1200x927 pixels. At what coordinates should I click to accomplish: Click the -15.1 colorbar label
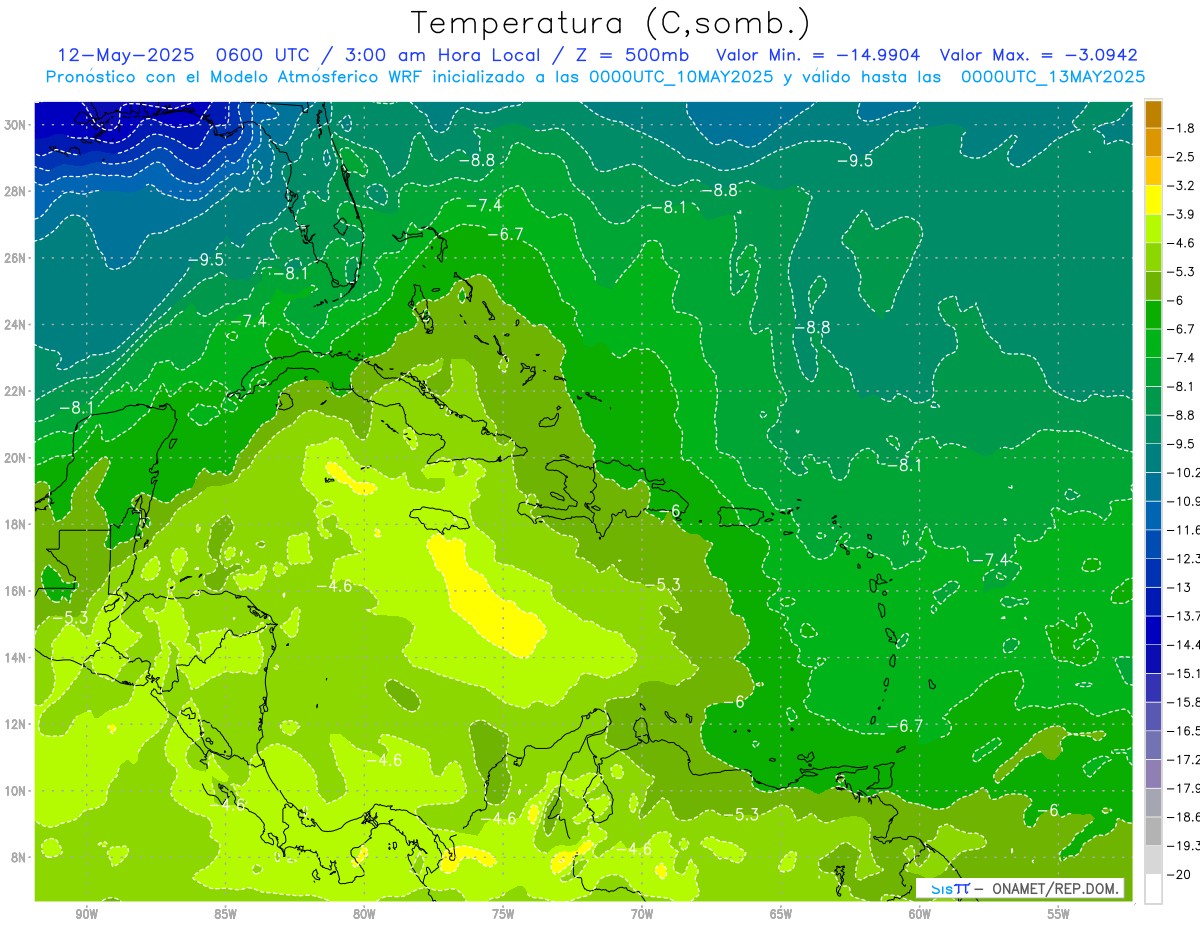click(1184, 673)
